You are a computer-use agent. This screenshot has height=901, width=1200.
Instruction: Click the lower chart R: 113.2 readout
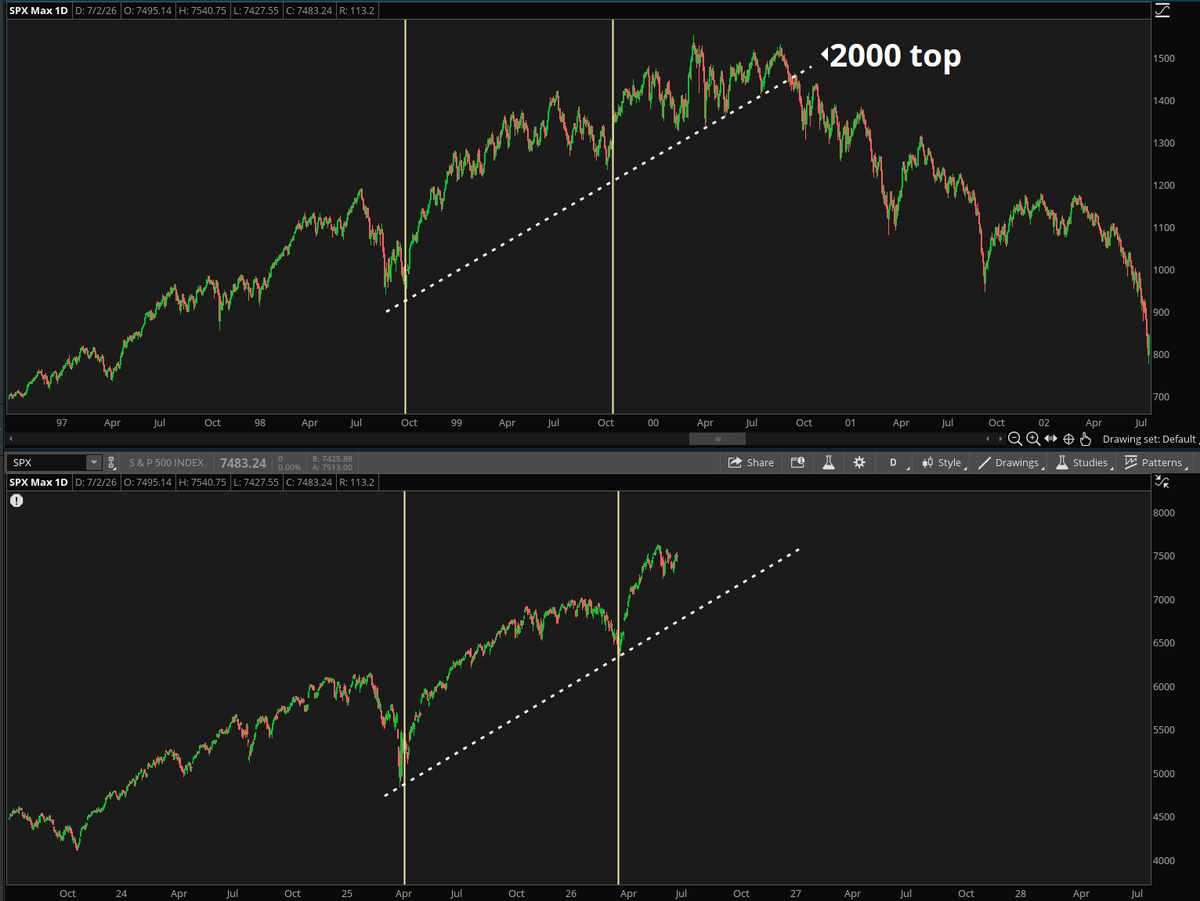[x=357, y=482]
